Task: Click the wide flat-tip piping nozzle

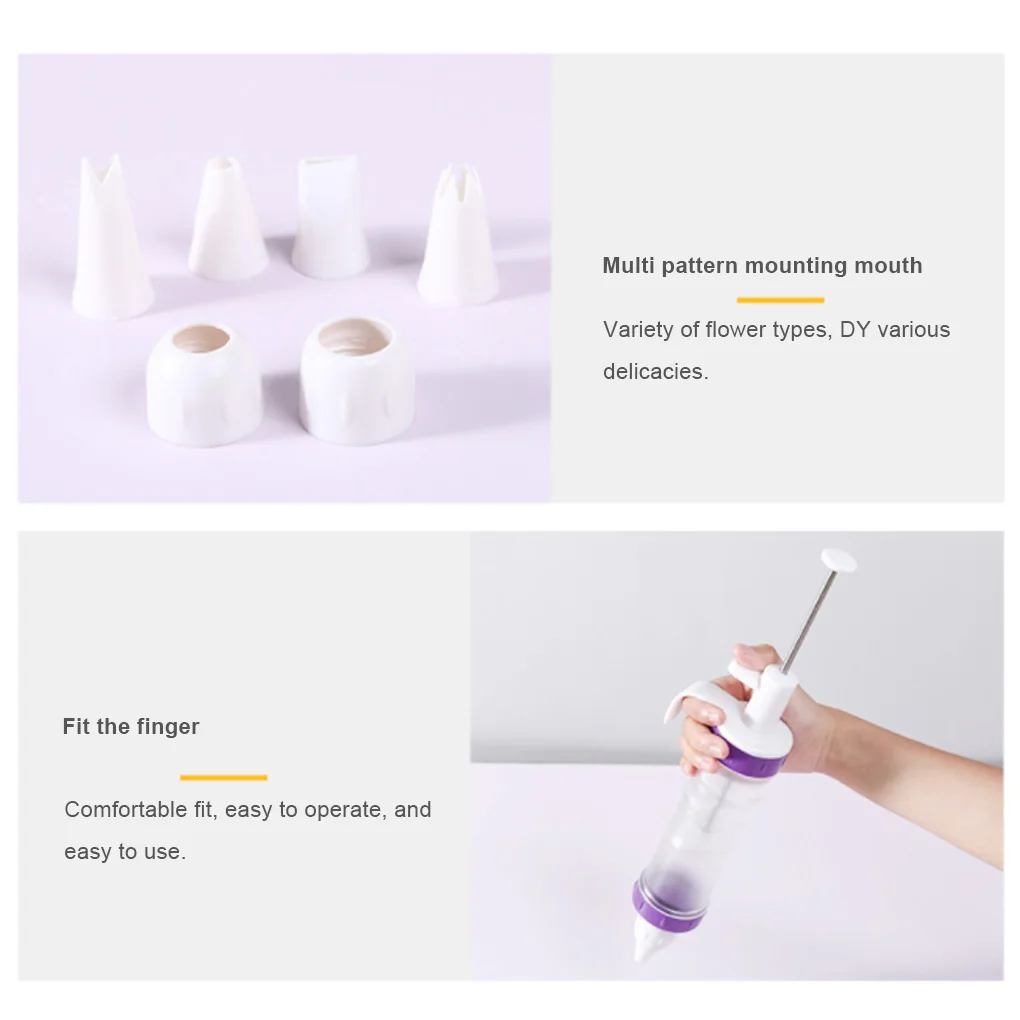Action: point(330,217)
